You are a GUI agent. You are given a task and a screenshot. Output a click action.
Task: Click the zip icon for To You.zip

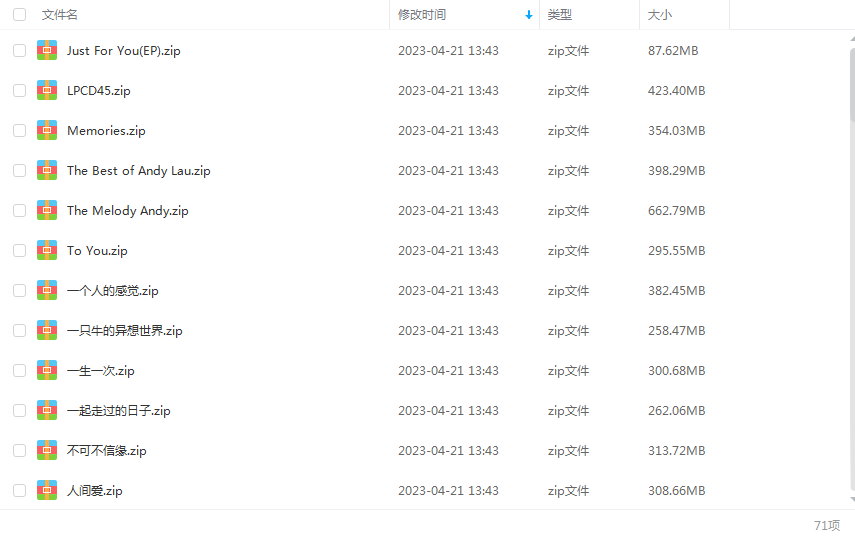47,250
